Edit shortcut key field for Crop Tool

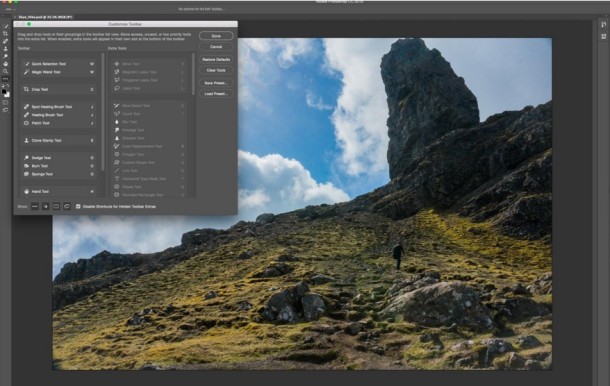coord(92,89)
